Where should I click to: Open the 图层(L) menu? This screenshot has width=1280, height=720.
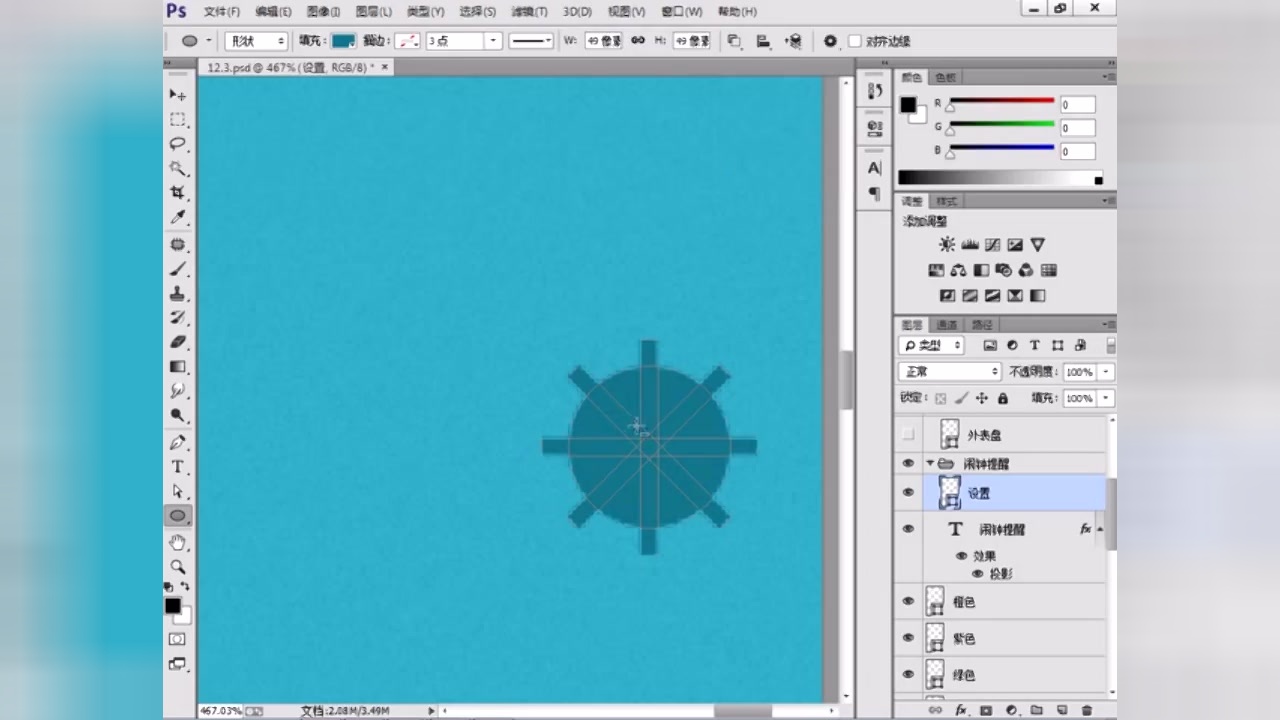tap(374, 11)
